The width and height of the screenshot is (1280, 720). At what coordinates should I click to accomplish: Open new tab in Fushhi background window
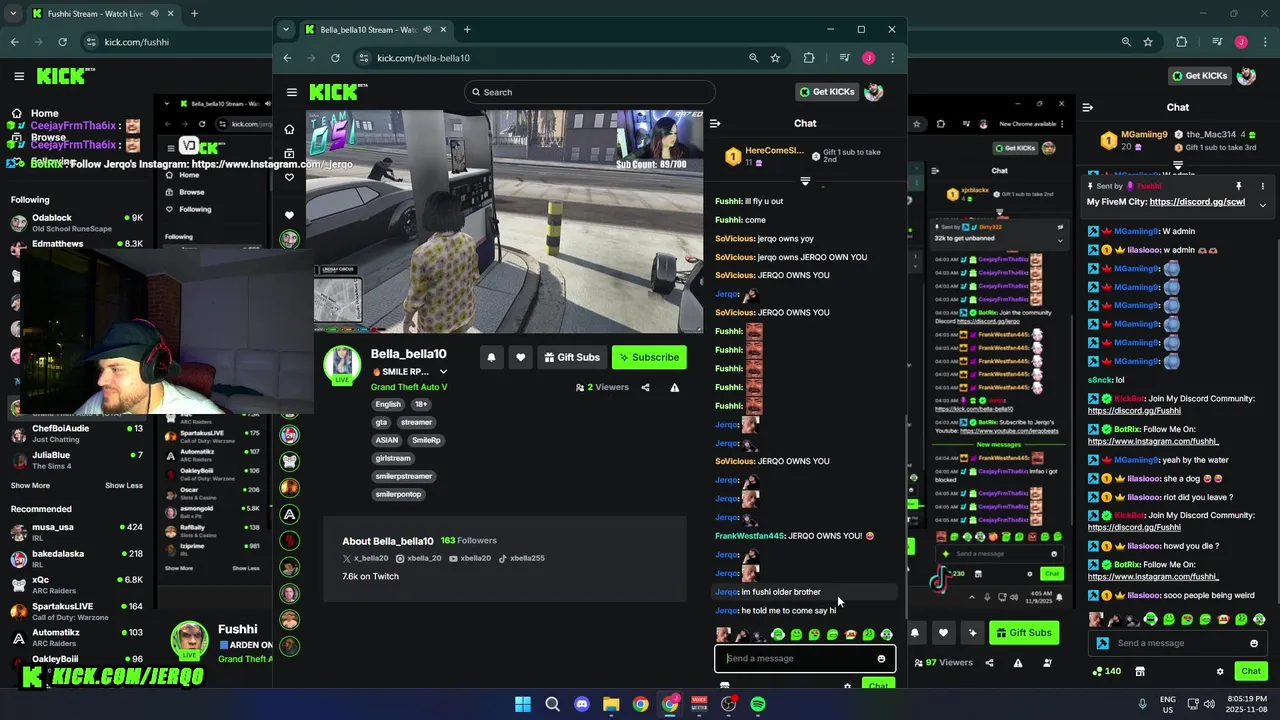[x=194, y=14]
